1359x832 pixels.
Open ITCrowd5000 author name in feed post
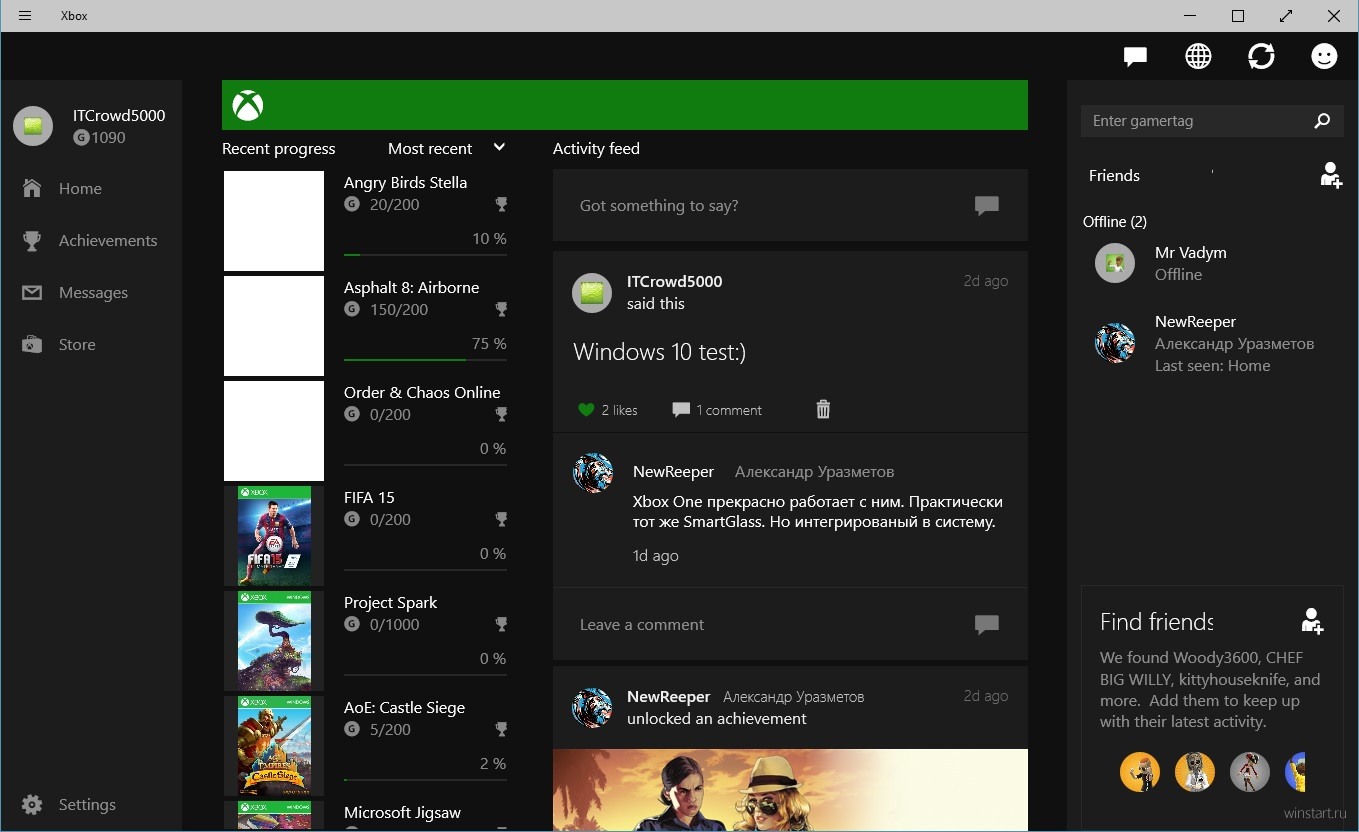pyautogui.click(x=674, y=281)
